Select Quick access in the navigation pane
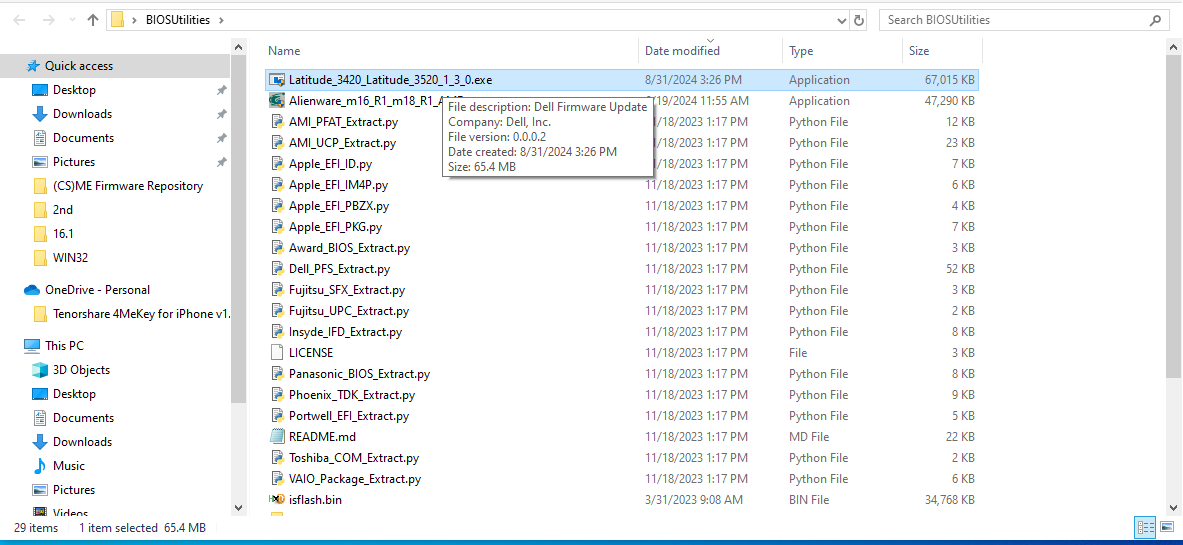 78,66
